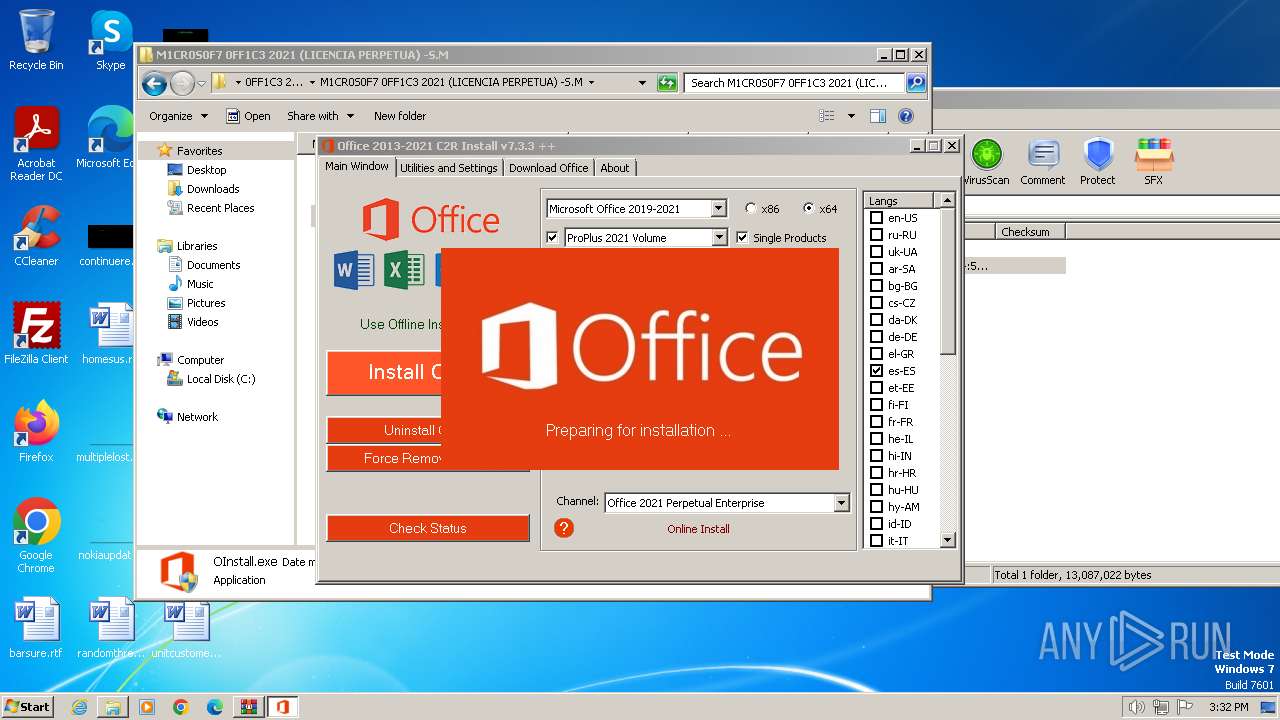Check the en-US language box

tap(877, 218)
